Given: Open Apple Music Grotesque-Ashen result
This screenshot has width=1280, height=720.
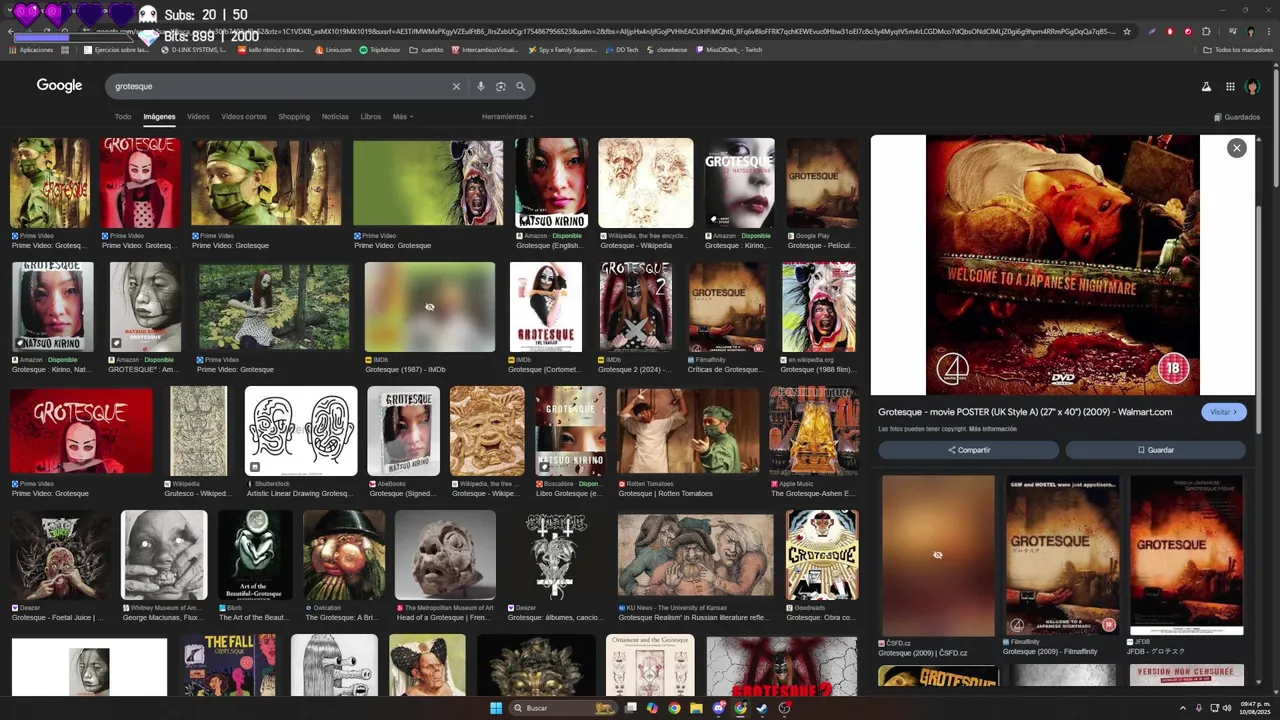Looking at the screenshot, I should click(814, 431).
